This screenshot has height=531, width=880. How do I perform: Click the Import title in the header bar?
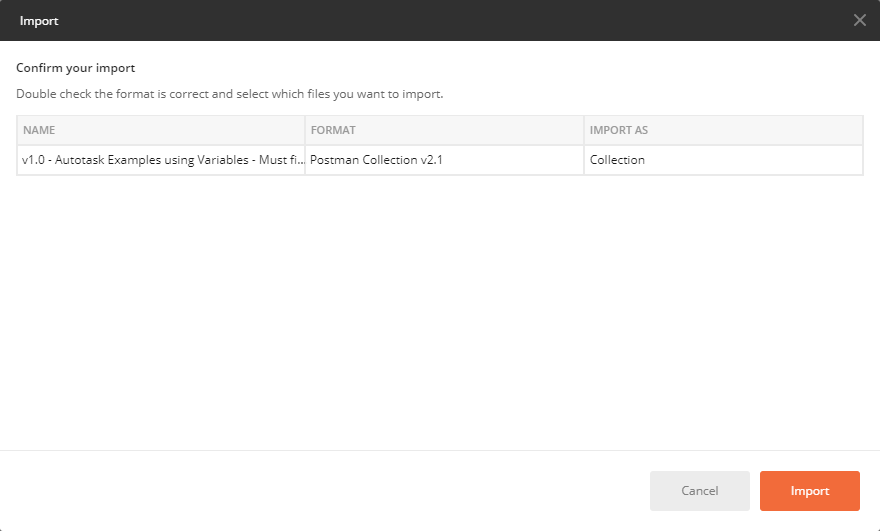[39, 20]
